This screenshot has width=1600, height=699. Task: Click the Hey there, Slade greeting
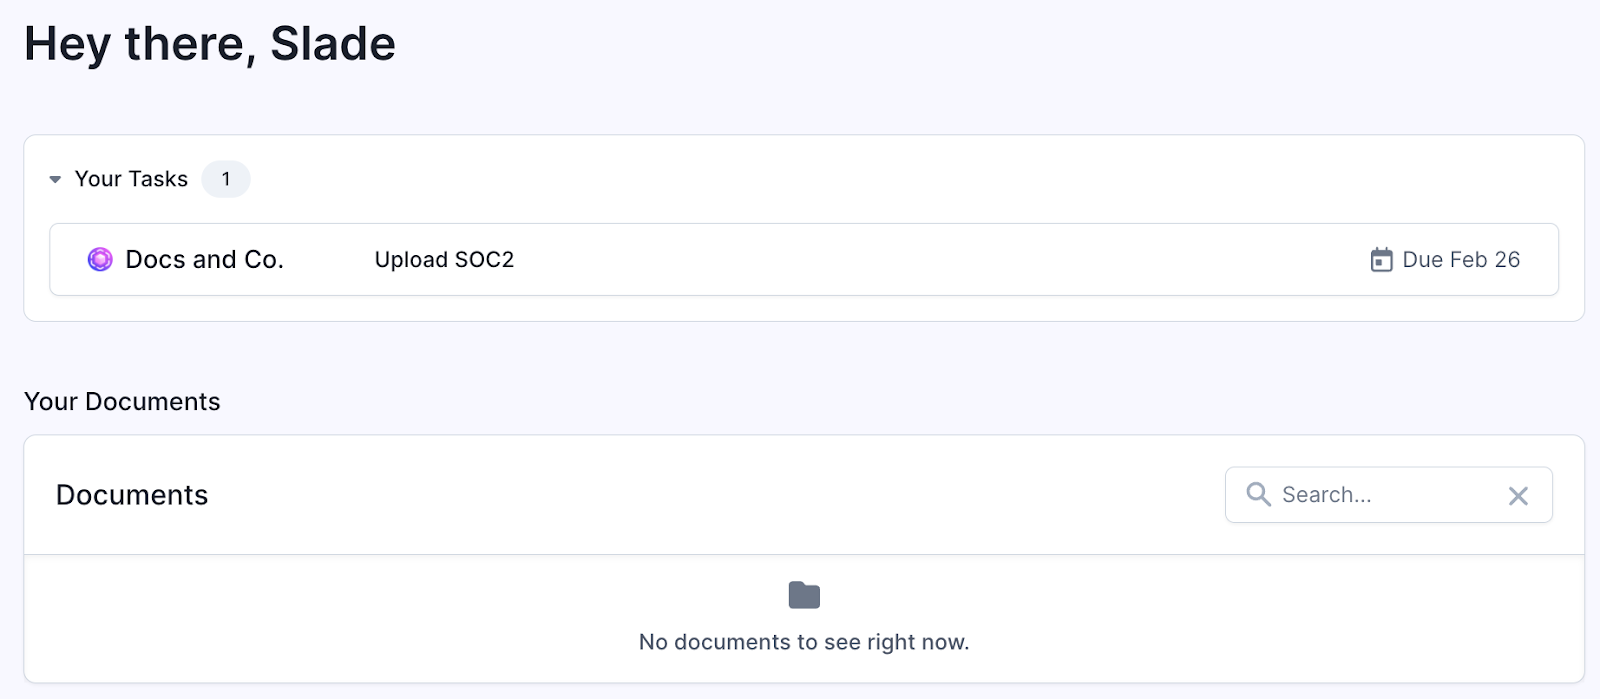210,44
